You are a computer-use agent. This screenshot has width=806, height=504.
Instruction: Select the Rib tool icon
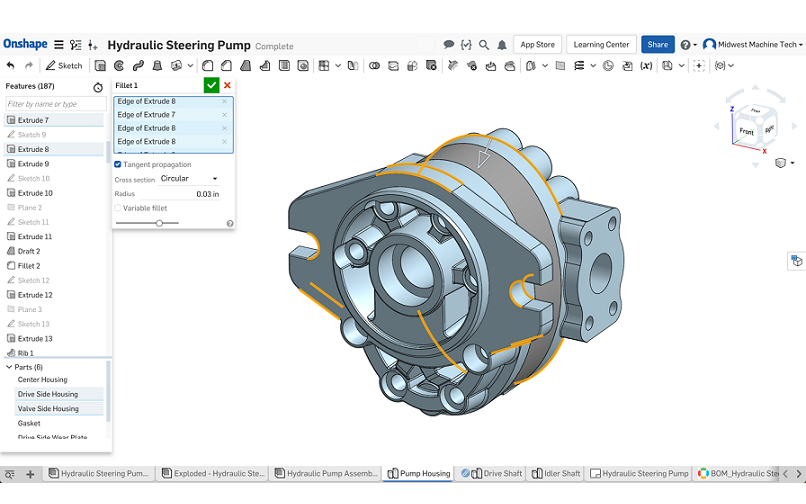(265, 65)
